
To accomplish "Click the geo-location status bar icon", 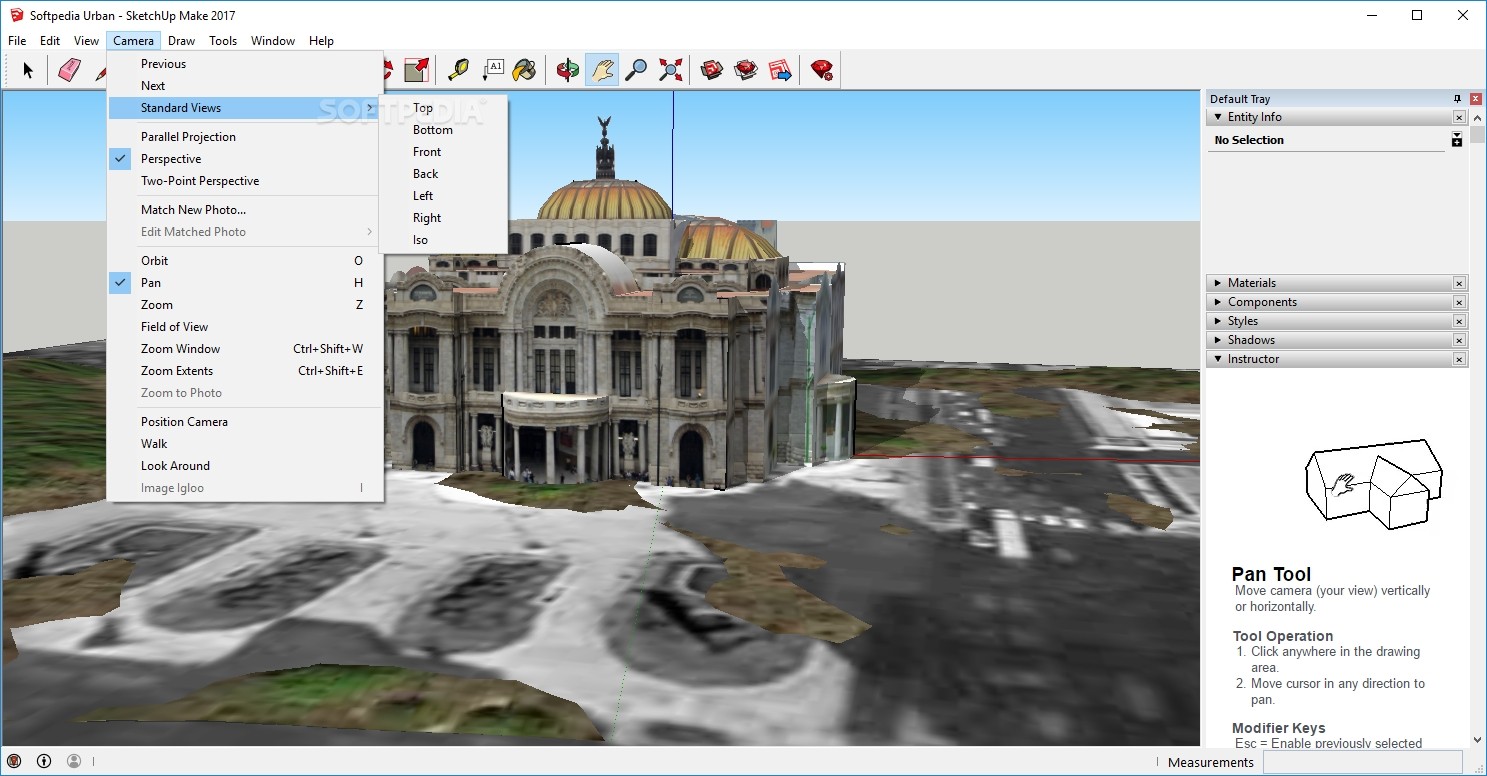I will tap(14, 761).
